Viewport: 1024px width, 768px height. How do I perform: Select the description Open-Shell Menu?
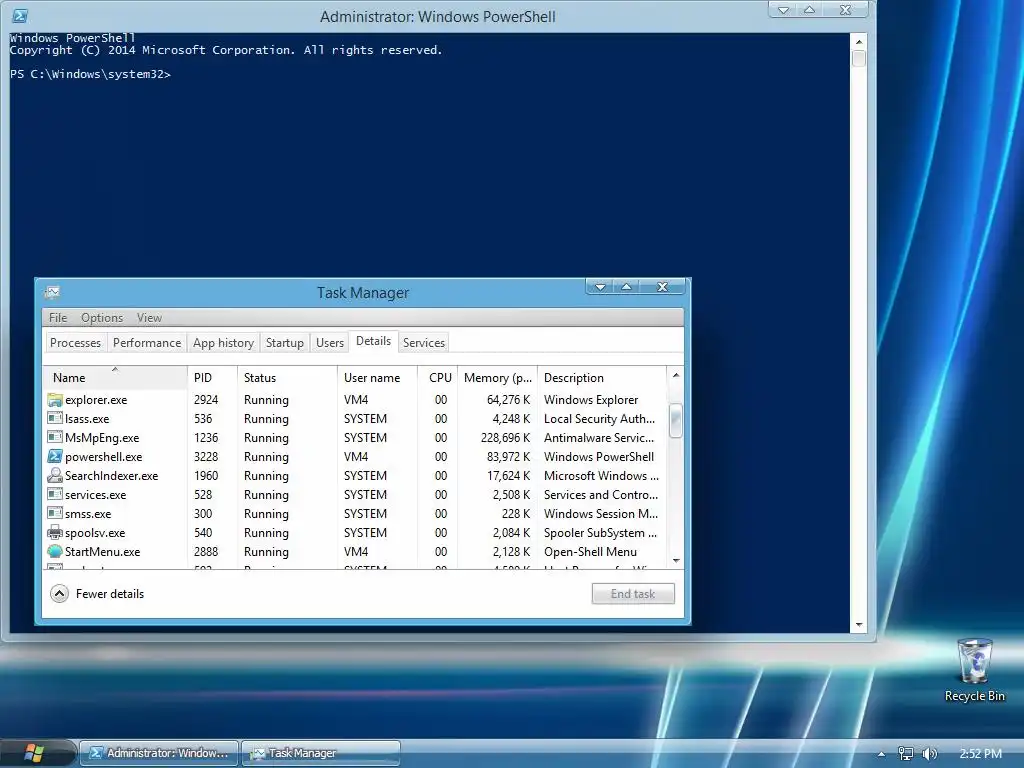(x=590, y=551)
